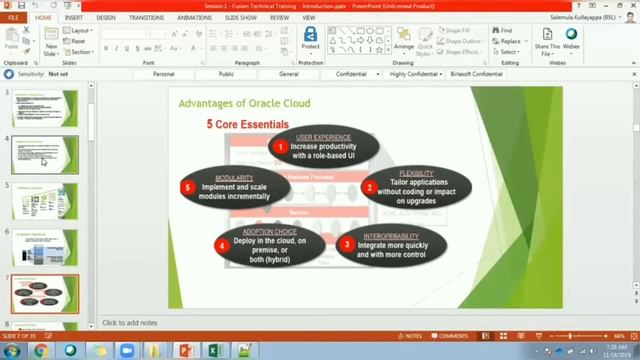Click the Undo arrow icon

tap(35, 6)
